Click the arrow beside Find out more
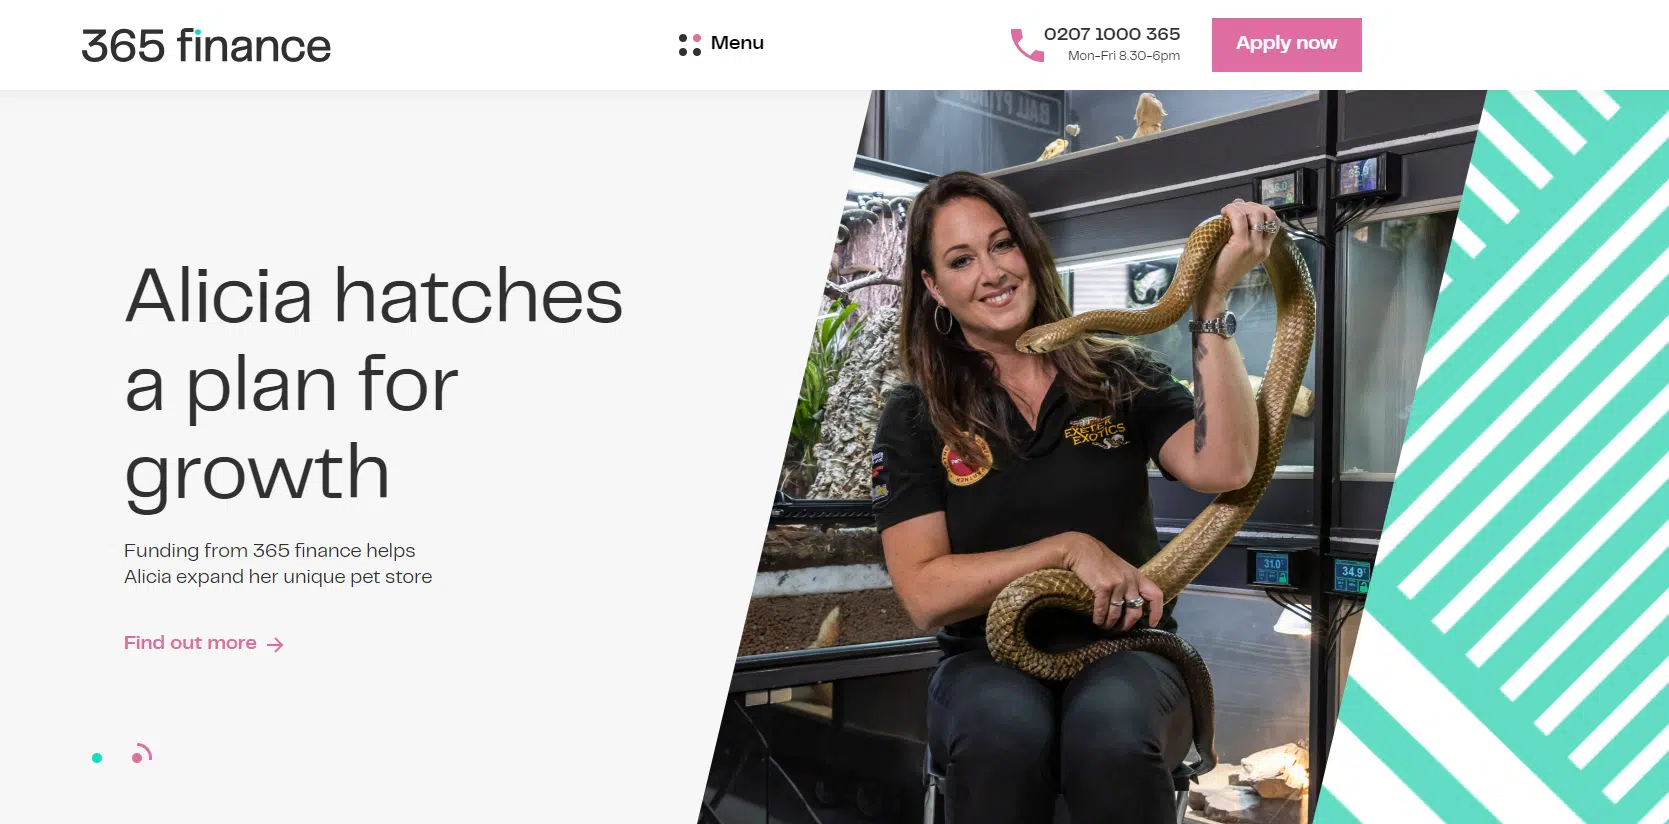1669x824 pixels. tap(276, 645)
